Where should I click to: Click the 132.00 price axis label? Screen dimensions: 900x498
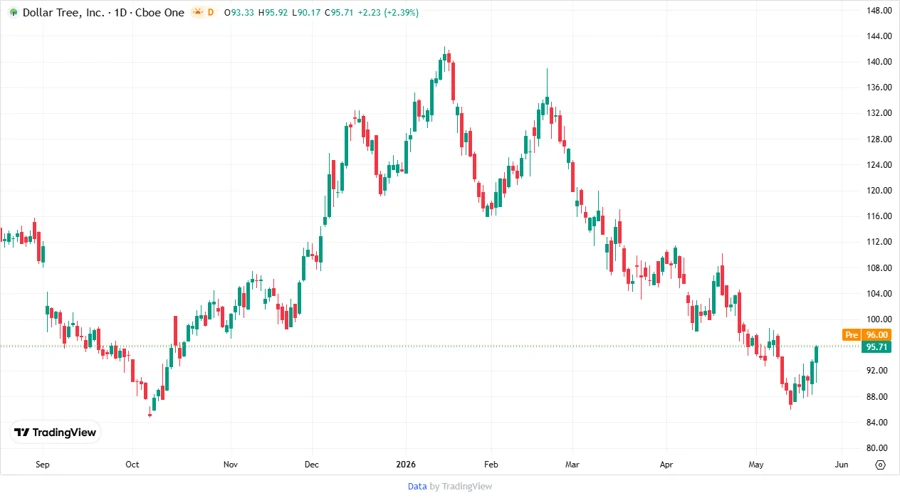point(879,113)
